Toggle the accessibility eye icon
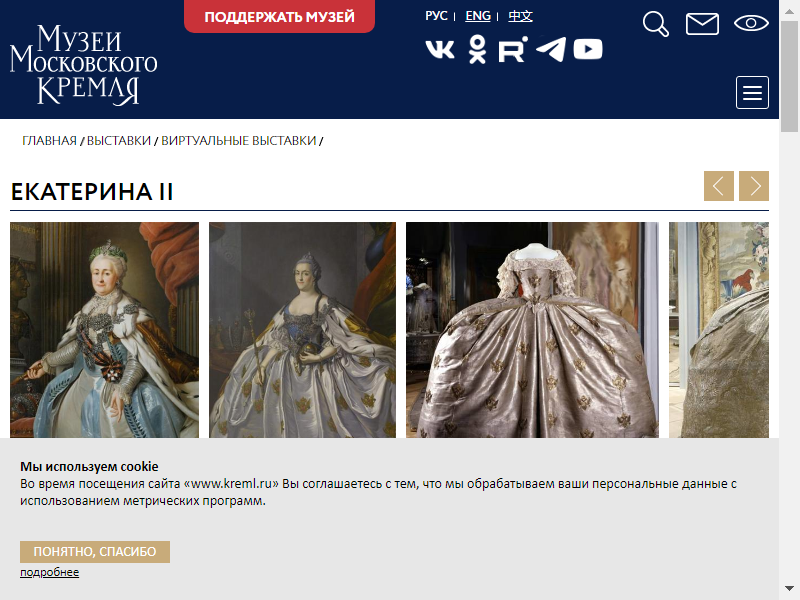Image resolution: width=800 pixels, height=600 pixels. click(751, 23)
